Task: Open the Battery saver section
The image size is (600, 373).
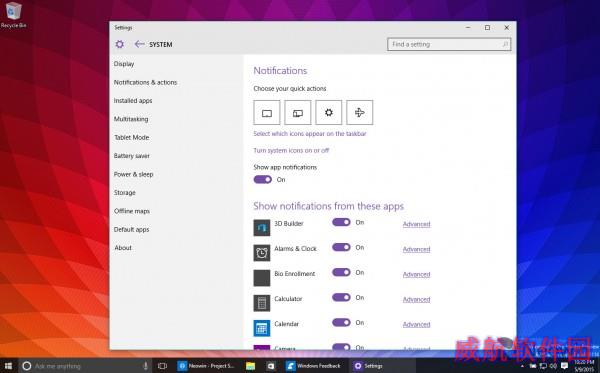Action: (132, 156)
